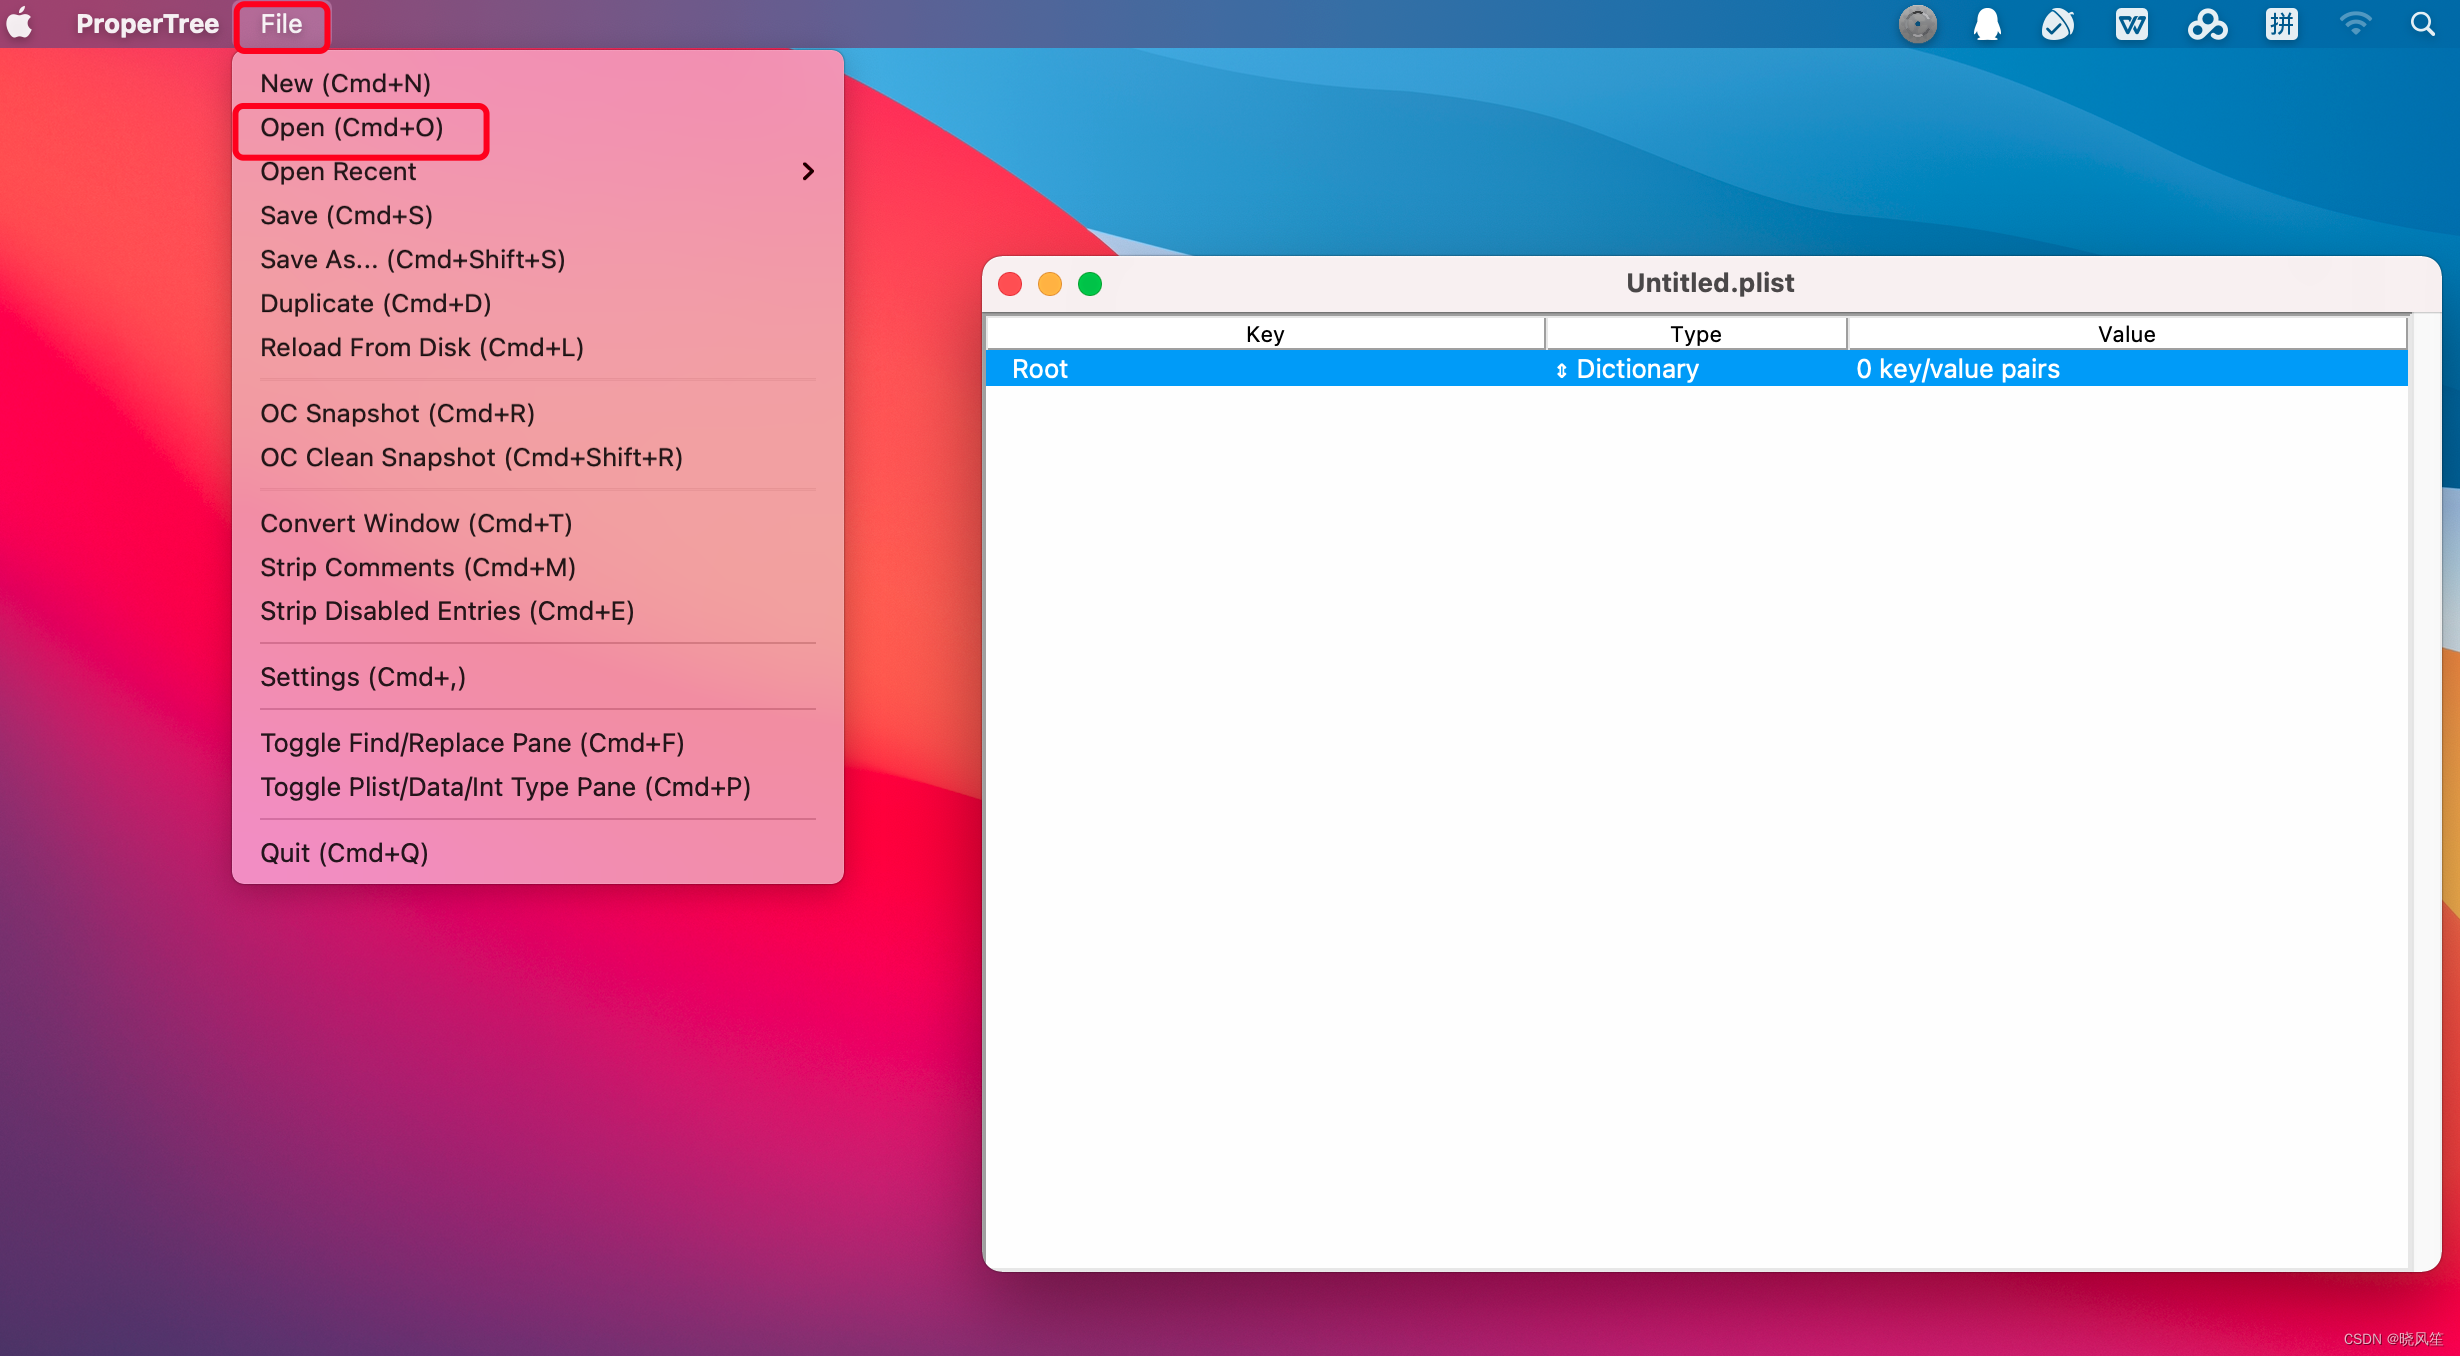Open the WPS Office menu bar icon
The image size is (2460, 1356).
click(x=2131, y=24)
